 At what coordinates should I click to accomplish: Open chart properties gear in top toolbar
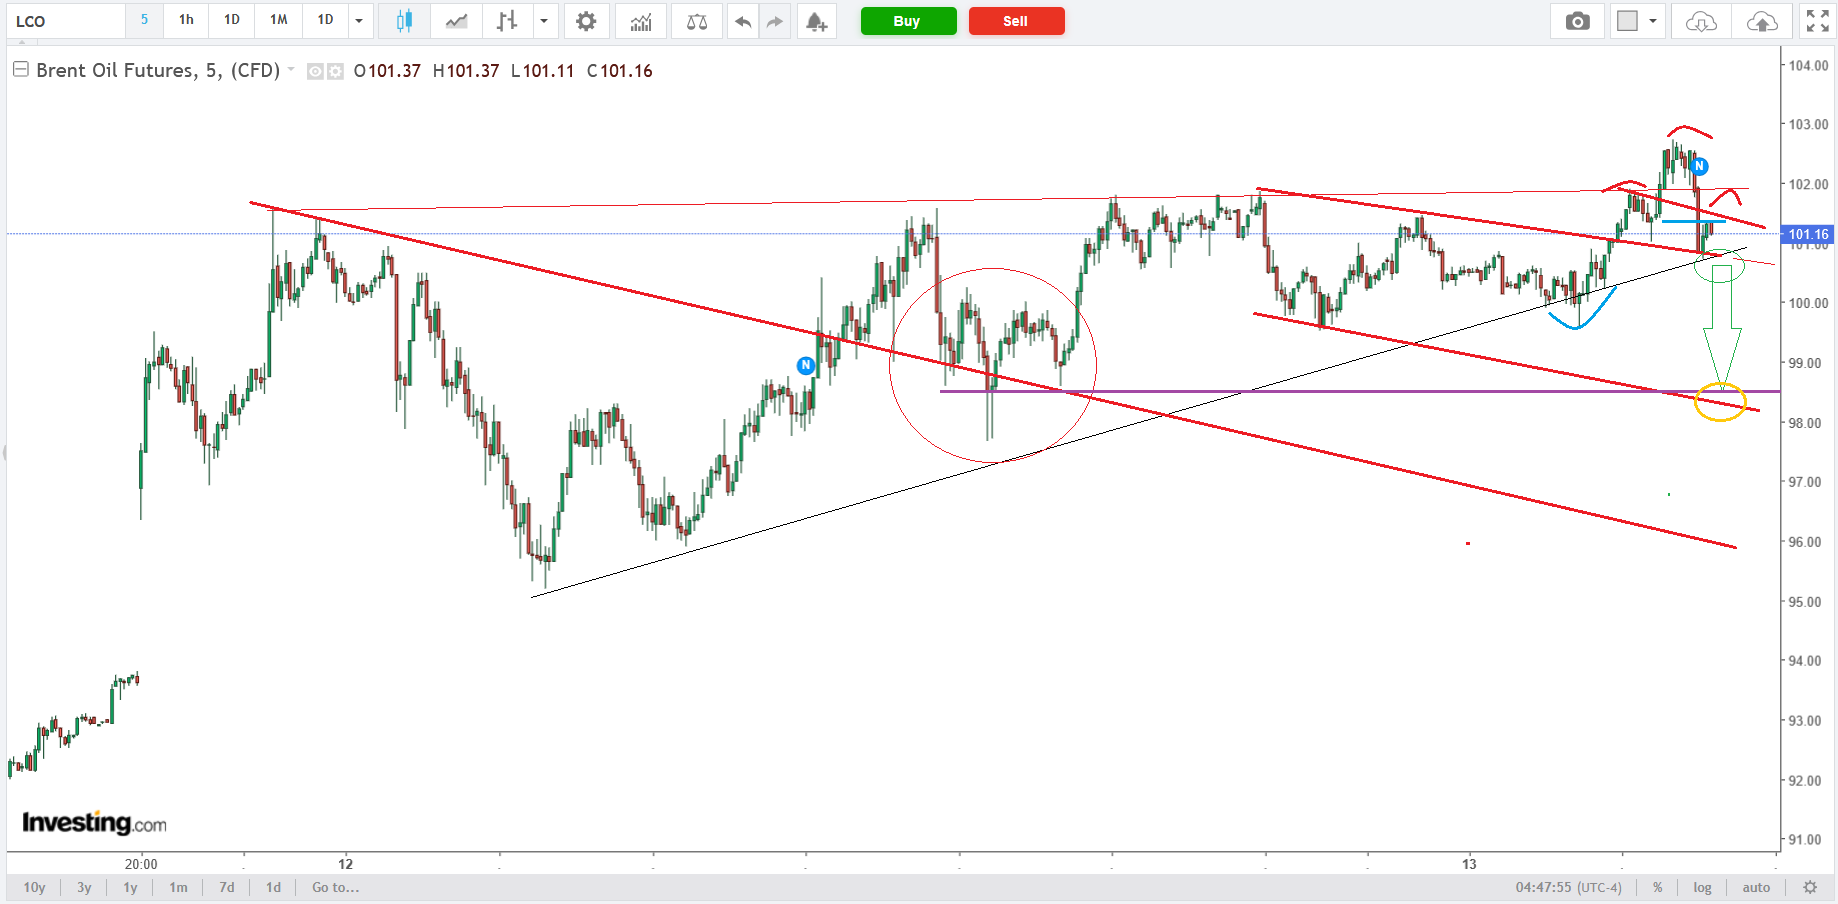click(x=586, y=21)
